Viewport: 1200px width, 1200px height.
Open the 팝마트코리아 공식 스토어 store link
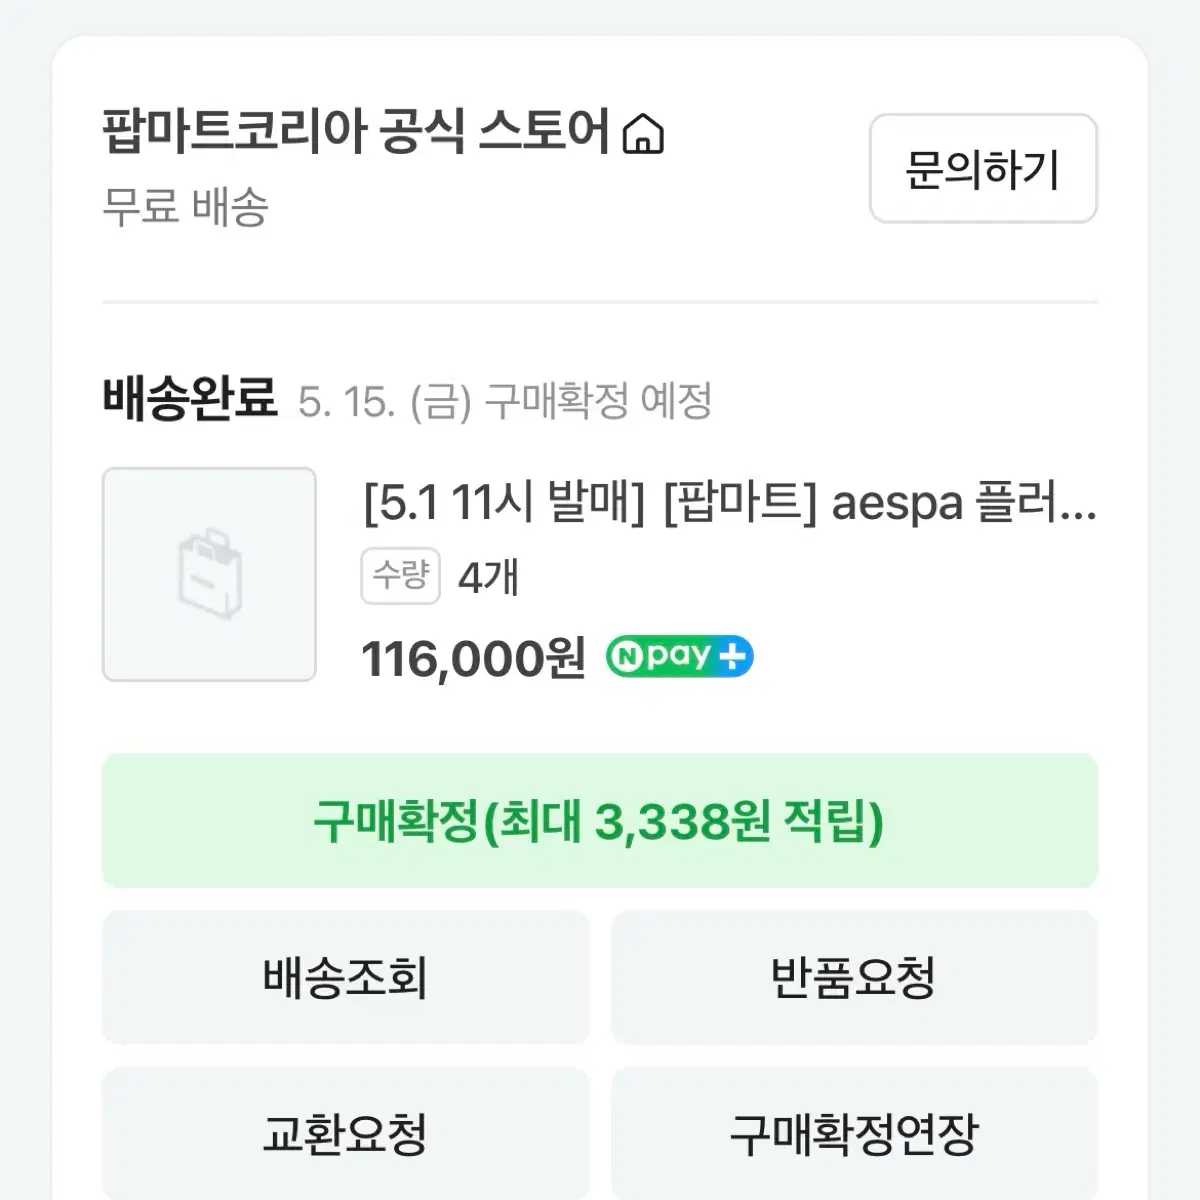click(x=356, y=133)
